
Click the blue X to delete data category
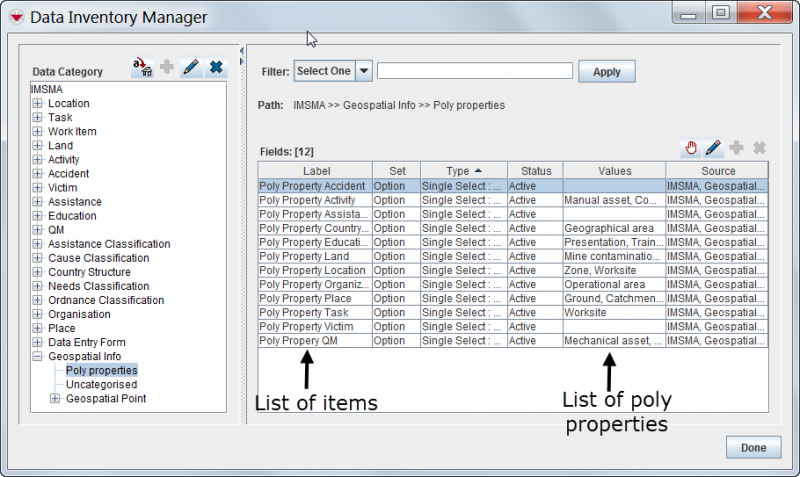(x=216, y=67)
